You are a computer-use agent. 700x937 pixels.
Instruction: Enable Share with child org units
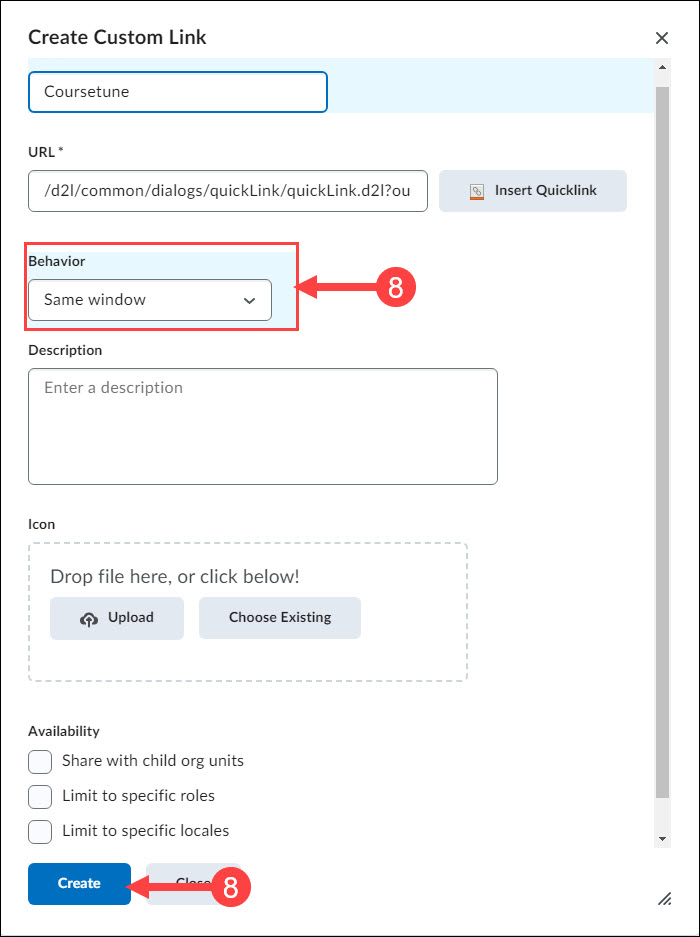[40, 762]
